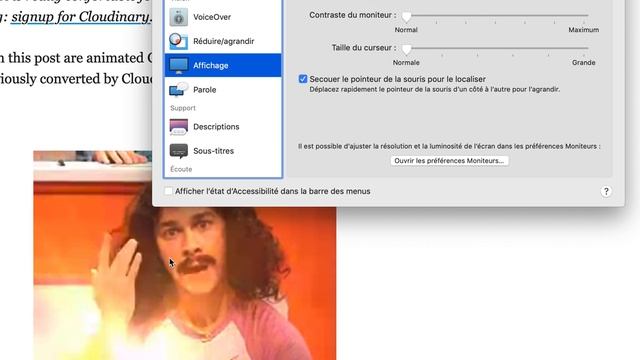The image size is (640, 360).
Task: Follow the signup for Cloudinary link
Action: 81,17
